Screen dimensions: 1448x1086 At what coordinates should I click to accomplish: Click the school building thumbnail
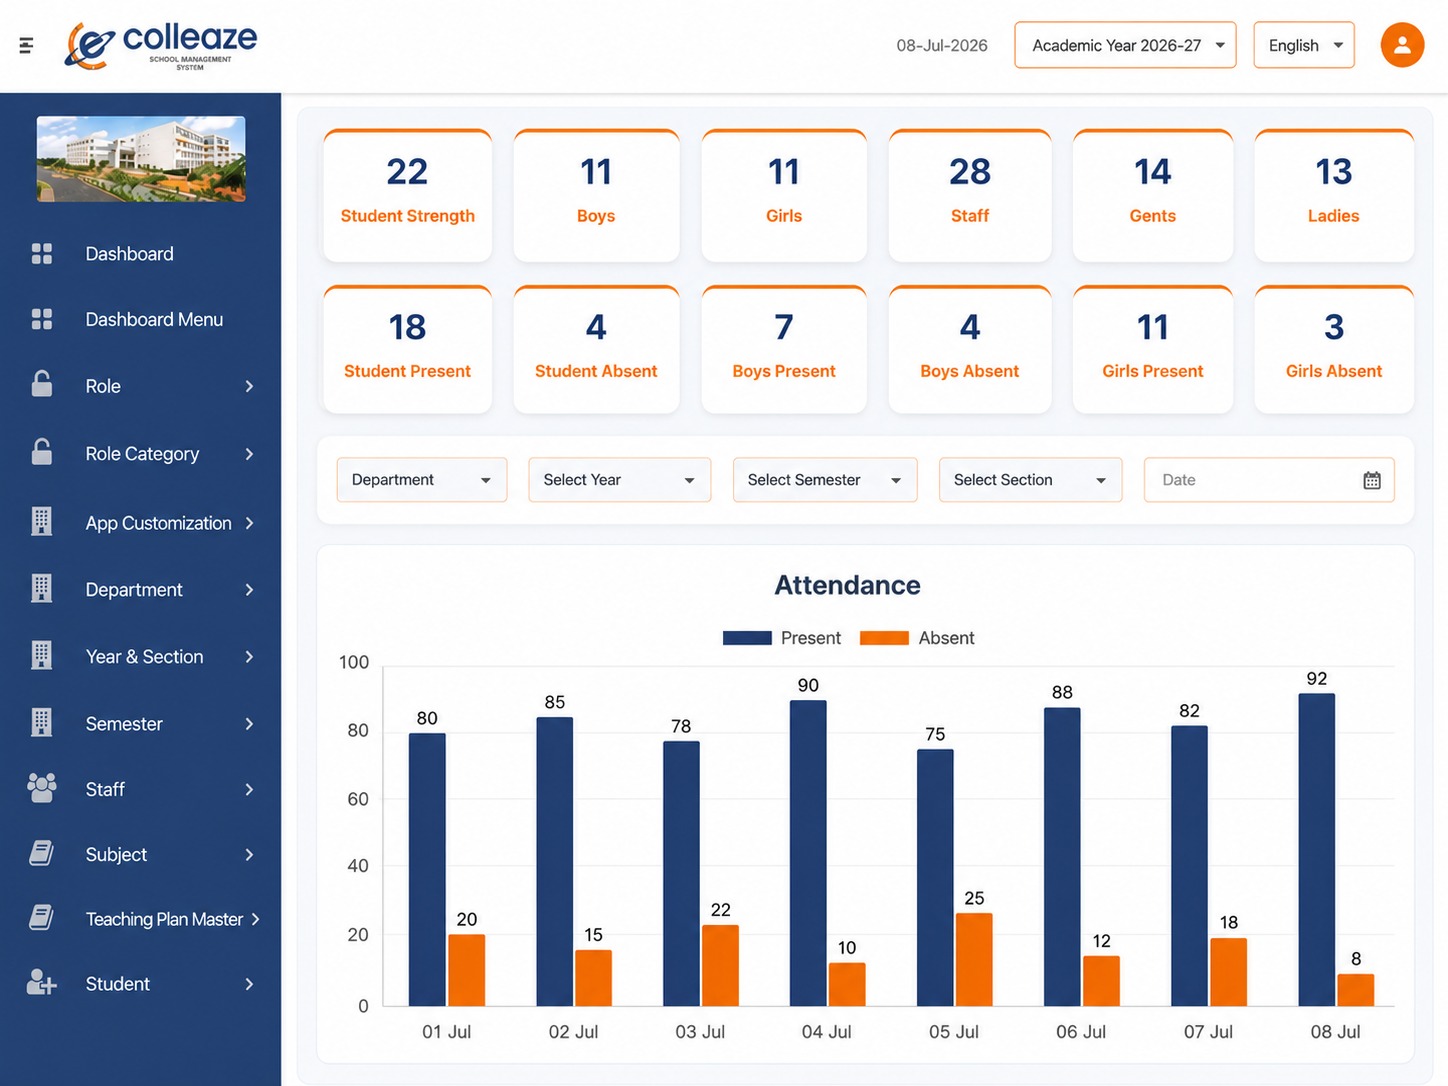tap(141, 159)
